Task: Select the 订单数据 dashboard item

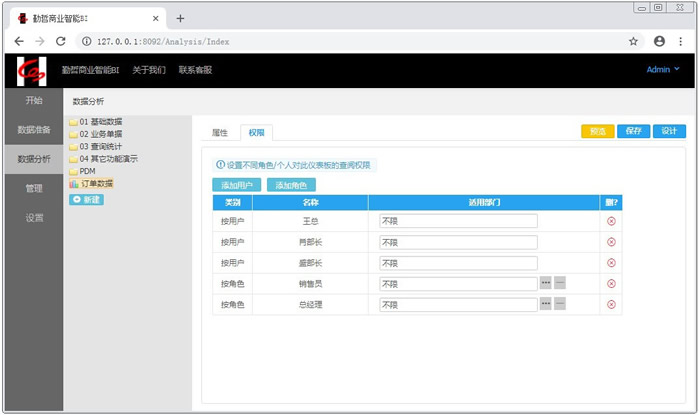Action: coord(96,183)
